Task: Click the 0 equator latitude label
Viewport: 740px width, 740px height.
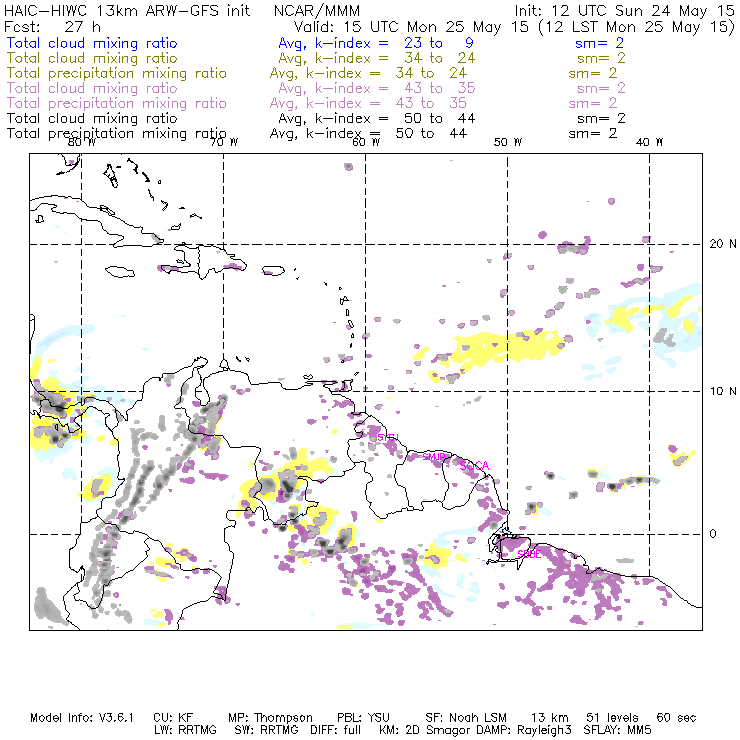Action: pyautogui.click(x=713, y=534)
